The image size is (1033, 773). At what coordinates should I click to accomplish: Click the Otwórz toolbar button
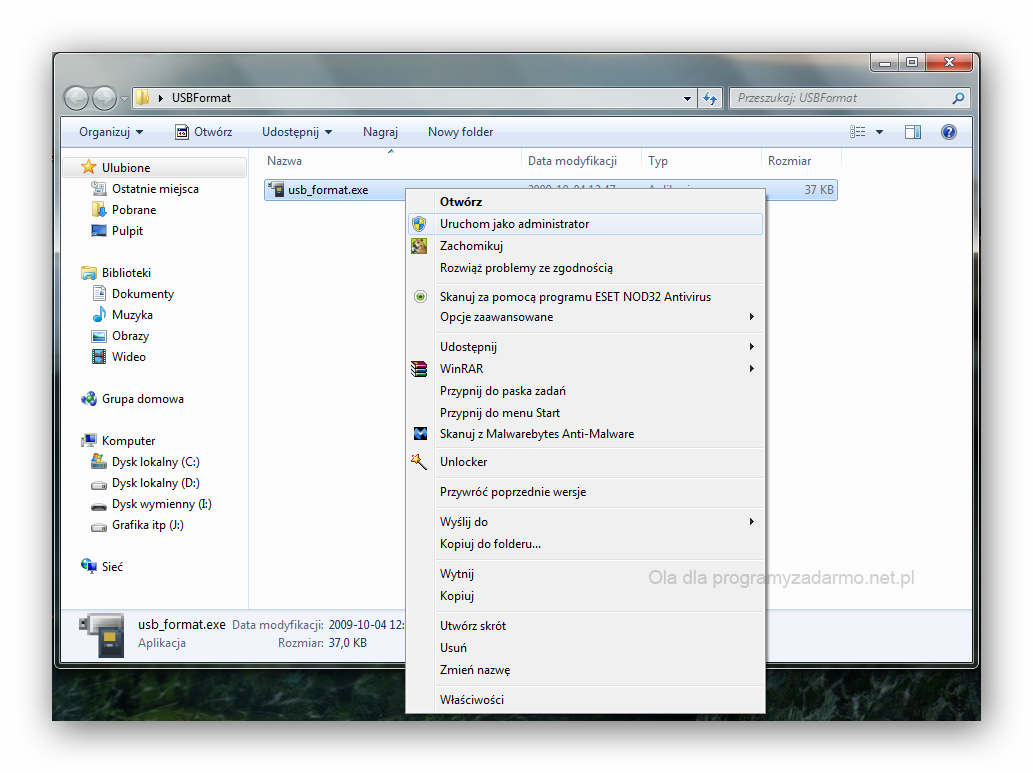[203, 132]
